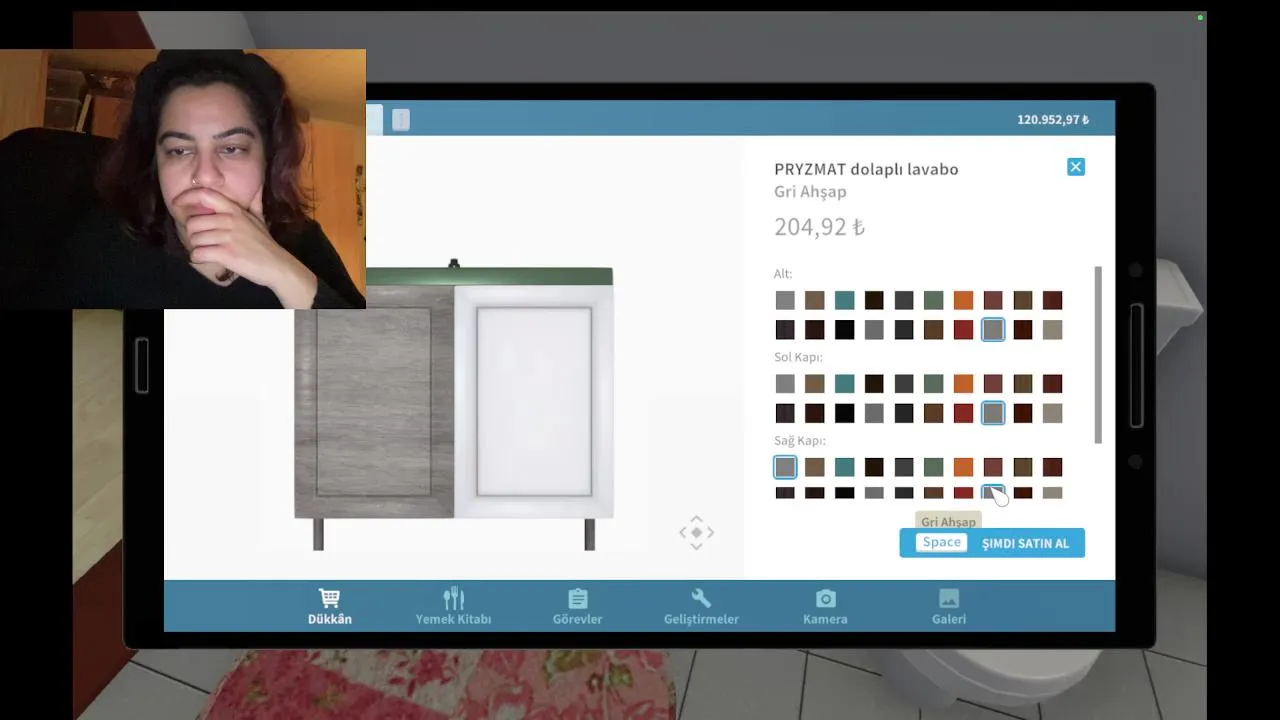This screenshot has width=1280, height=720.
Task: Click the swatch with the Gri Ahşap tooltip
Action: tap(993, 492)
